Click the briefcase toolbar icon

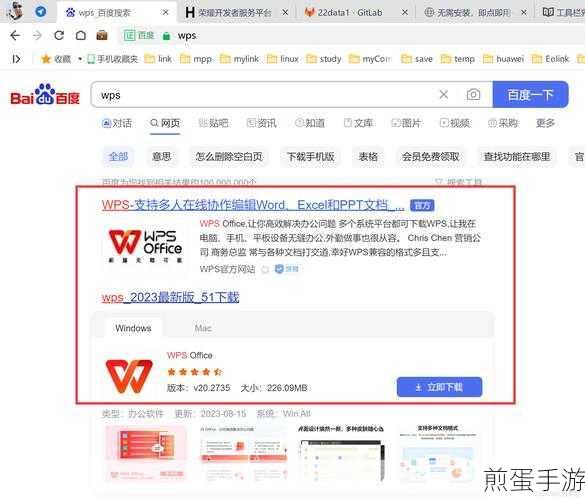tap(102, 36)
